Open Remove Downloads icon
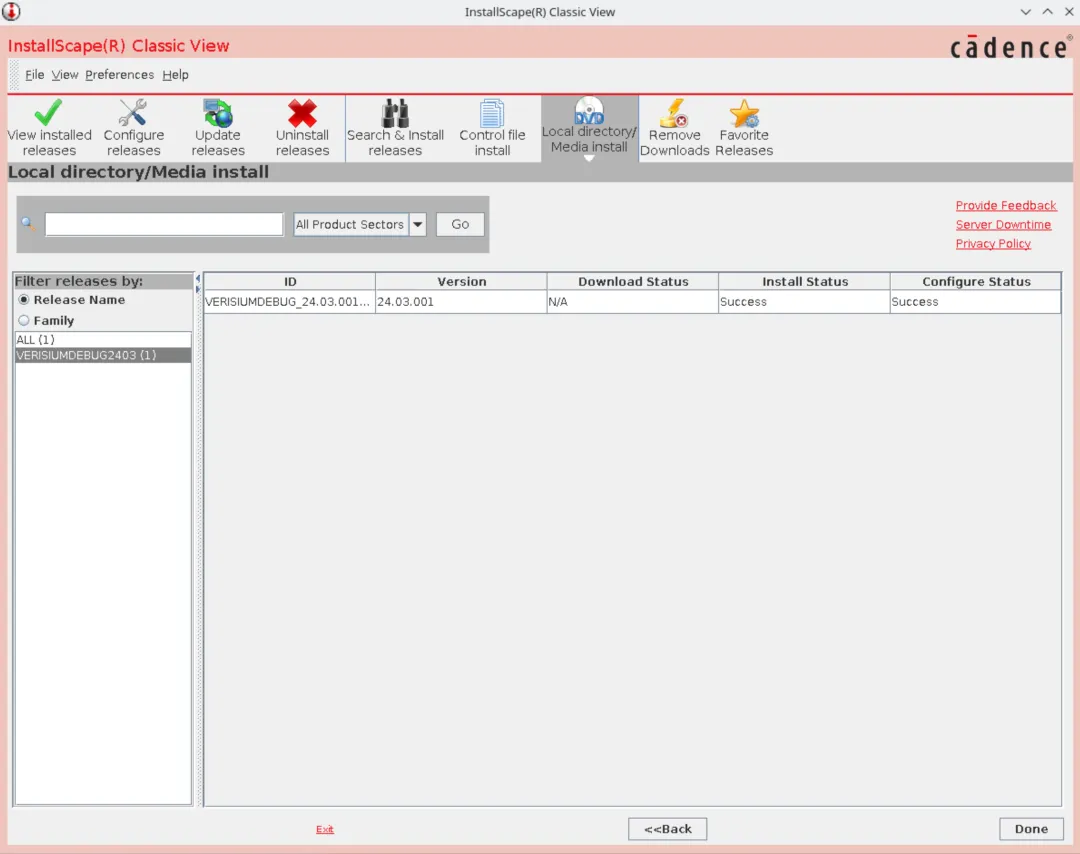Image resolution: width=1080 pixels, height=854 pixels. pos(674,113)
